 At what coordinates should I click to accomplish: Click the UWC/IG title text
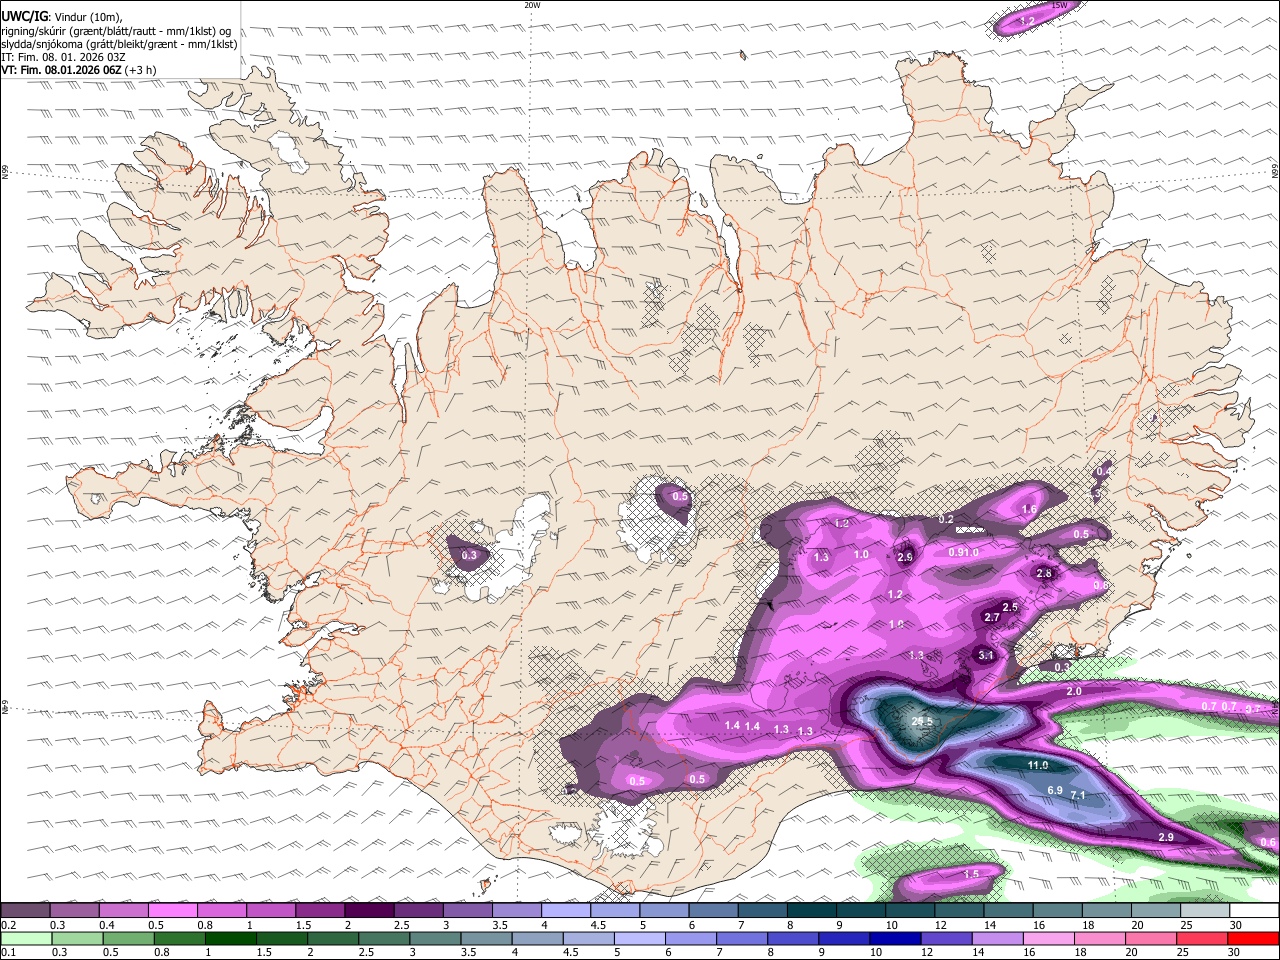(24, 17)
